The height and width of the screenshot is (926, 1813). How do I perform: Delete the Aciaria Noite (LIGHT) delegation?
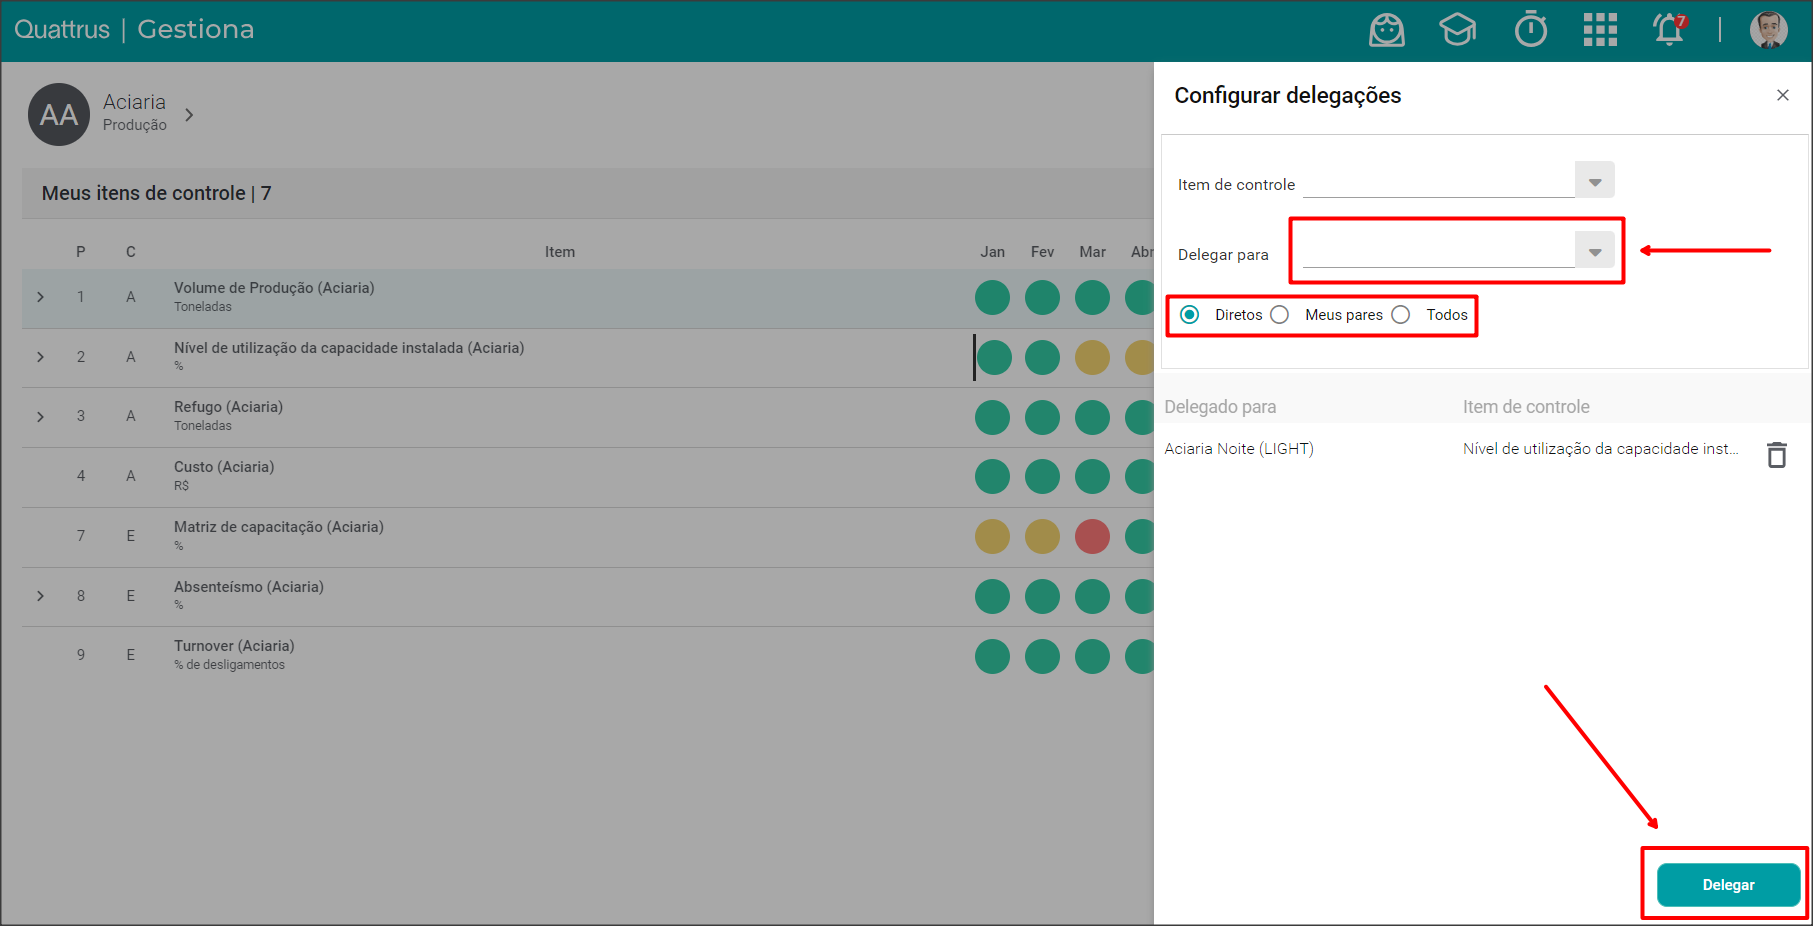(1776, 455)
